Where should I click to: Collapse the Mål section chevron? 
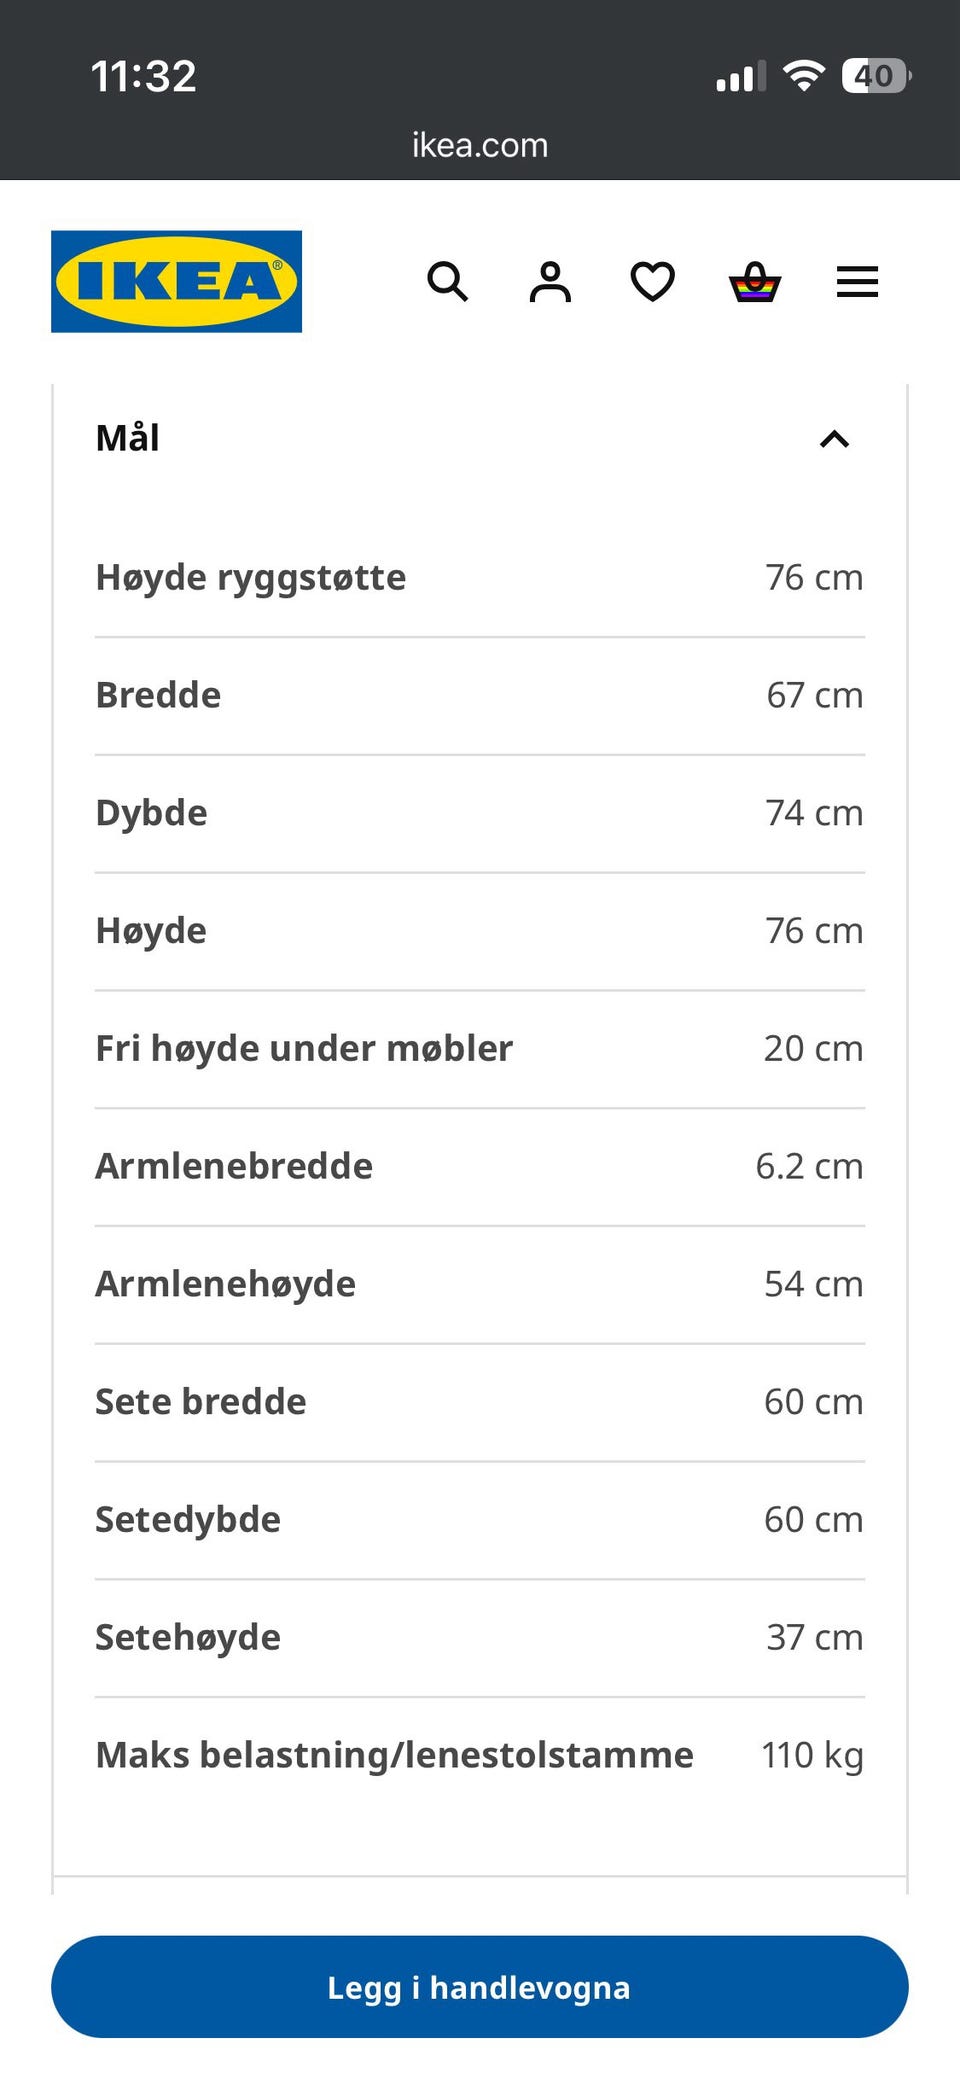tap(835, 439)
